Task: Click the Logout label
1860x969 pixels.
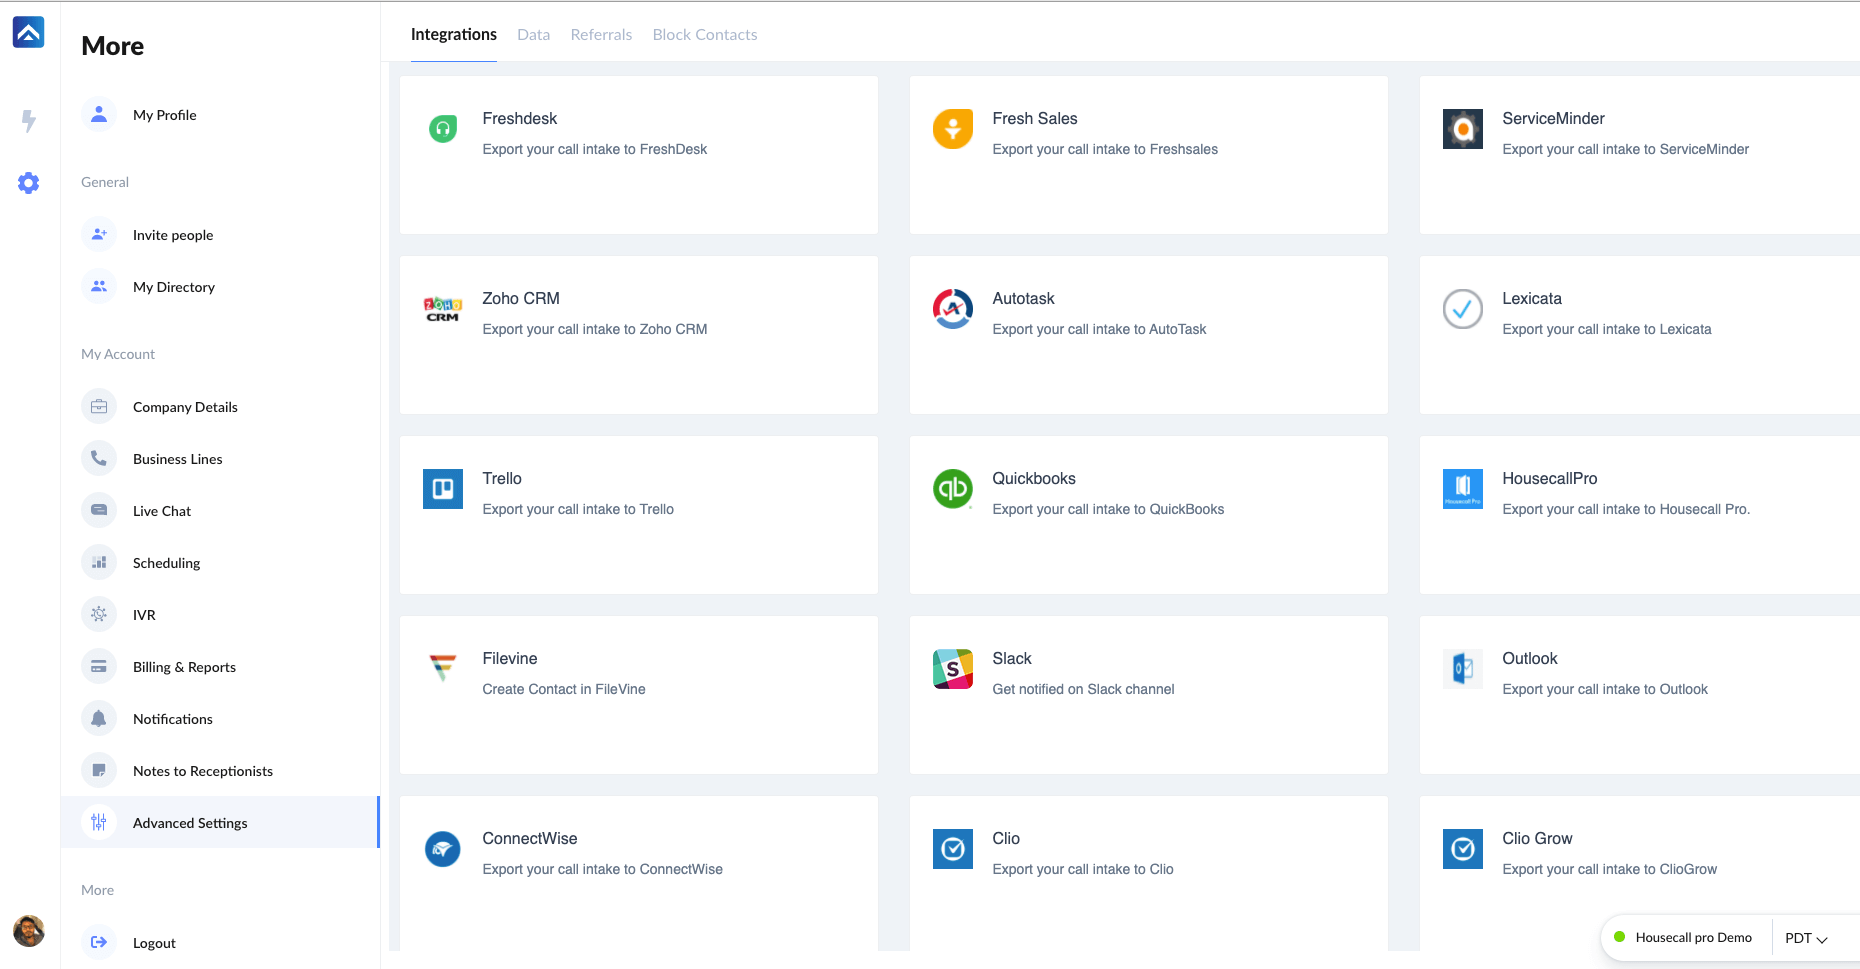Action: pos(154,943)
